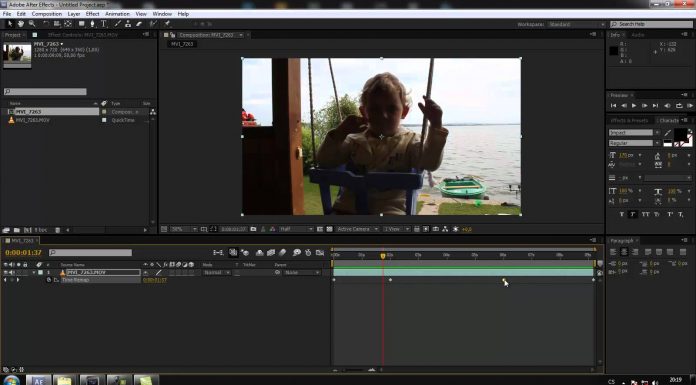The height and width of the screenshot is (385, 696).
Task: Open the magnification ratio dropdown
Action: pos(184,229)
